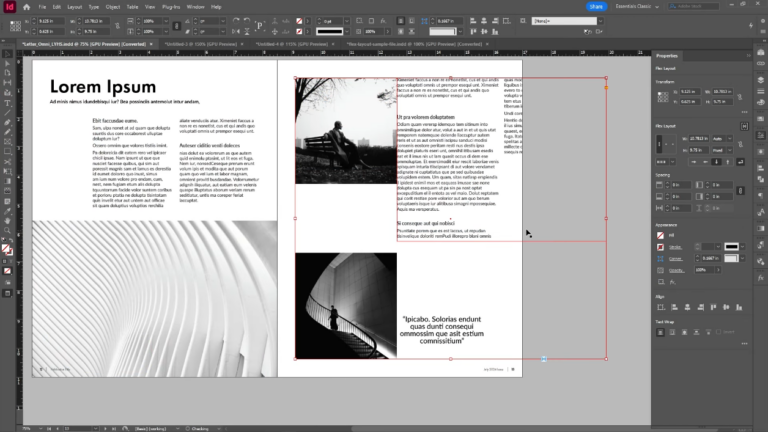Click the fx icon in Appearance section
This screenshot has height=432, width=768.
coord(673,282)
